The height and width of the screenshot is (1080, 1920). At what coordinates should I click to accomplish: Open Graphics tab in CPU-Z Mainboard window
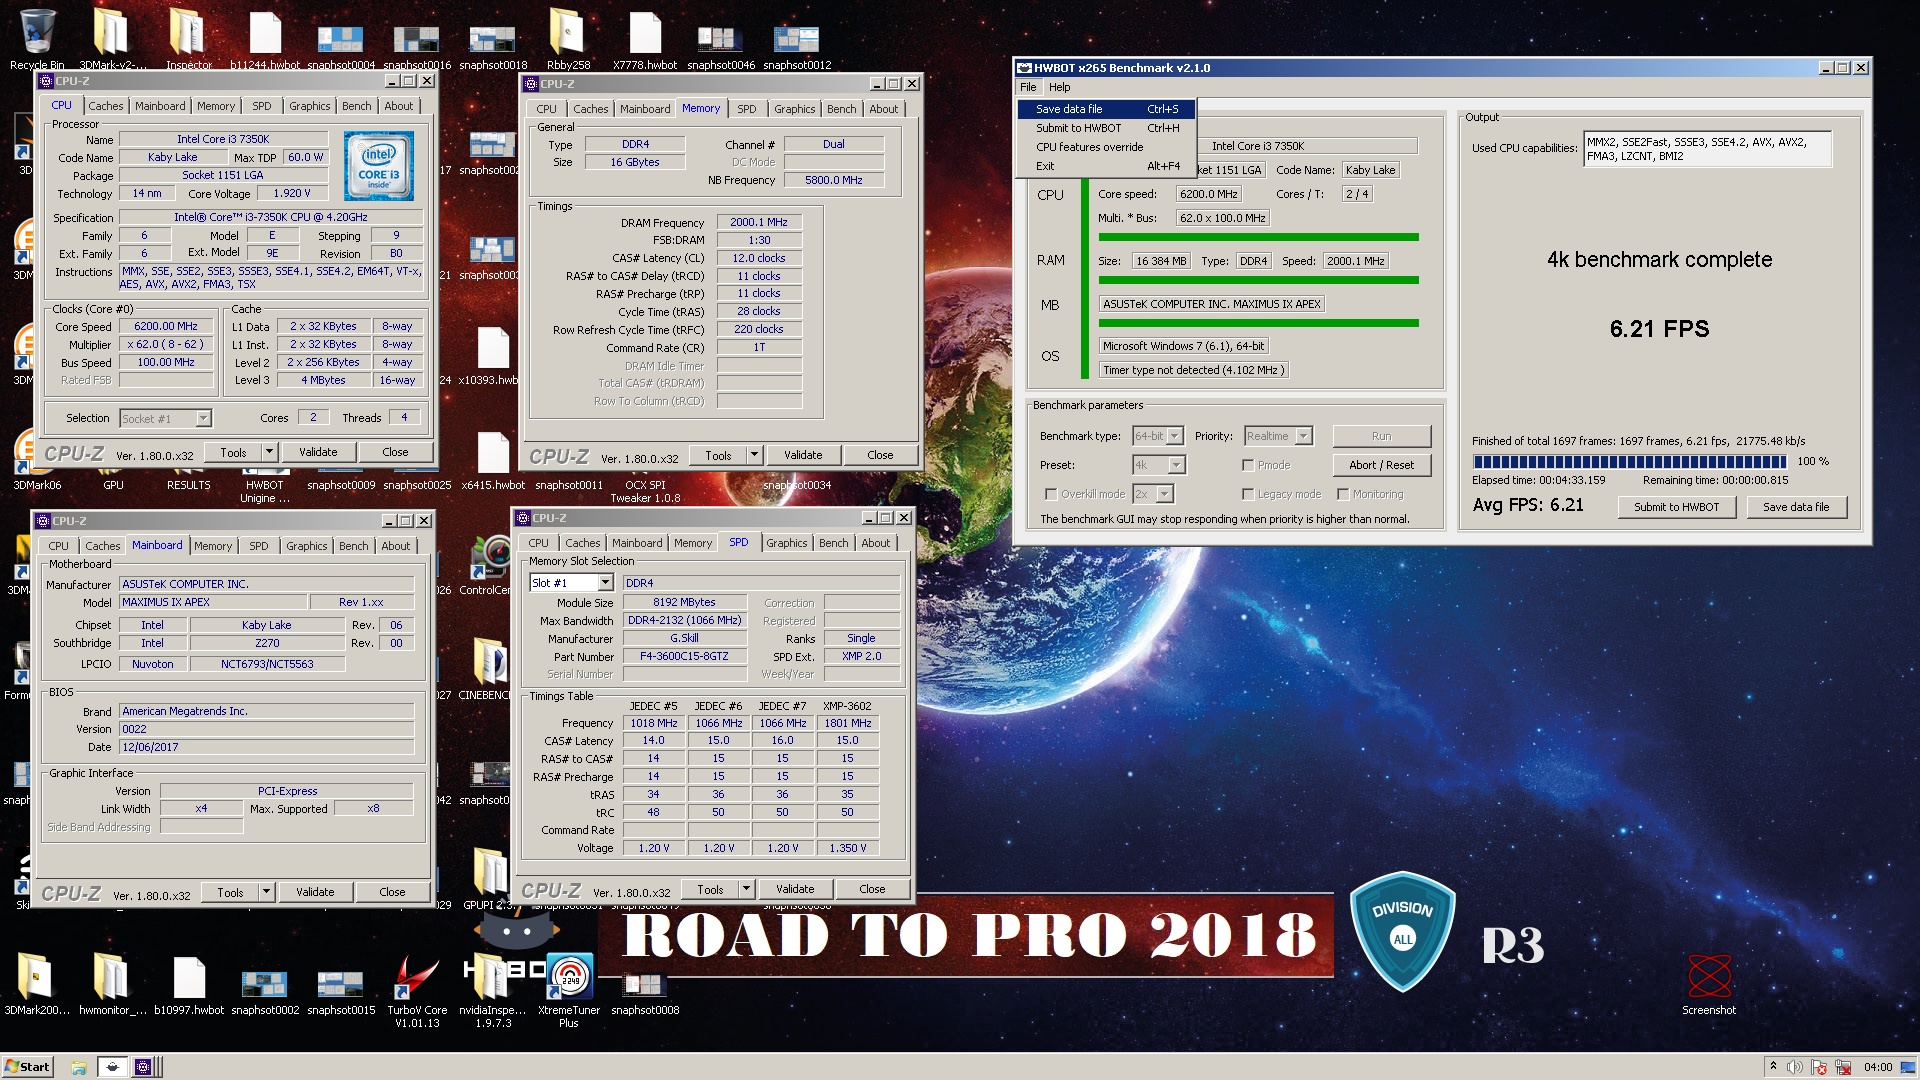306,546
